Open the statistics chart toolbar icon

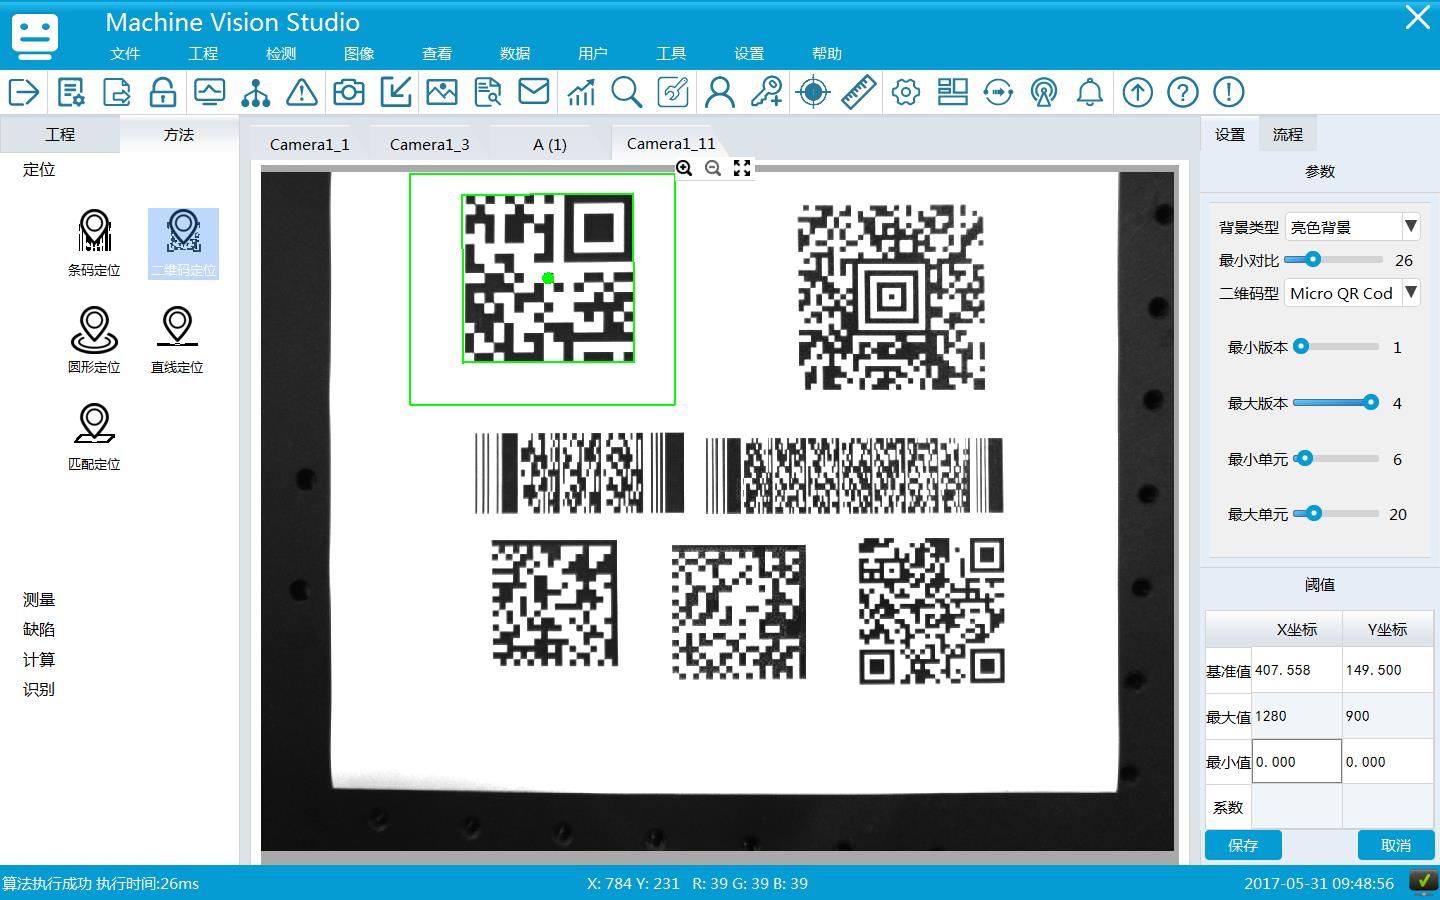point(581,92)
